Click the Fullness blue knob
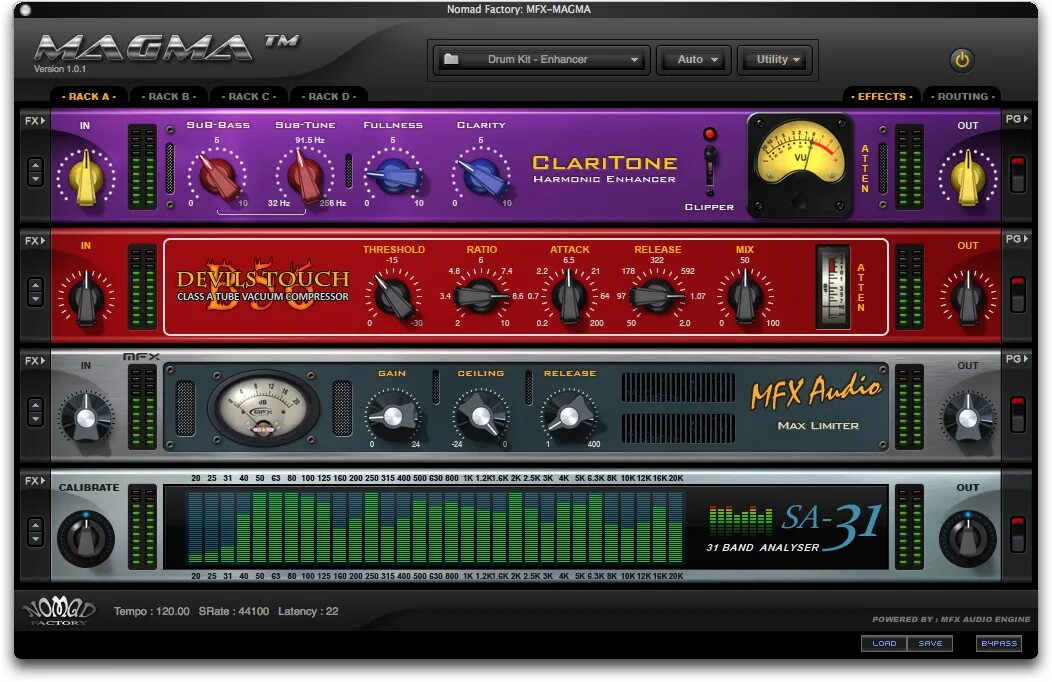1052x682 pixels. [x=393, y=176]
